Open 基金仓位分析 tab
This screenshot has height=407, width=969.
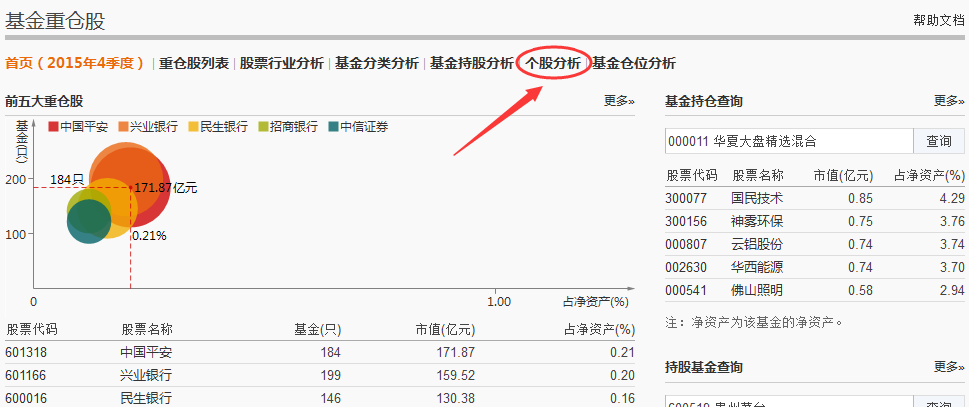coord(634,63)
